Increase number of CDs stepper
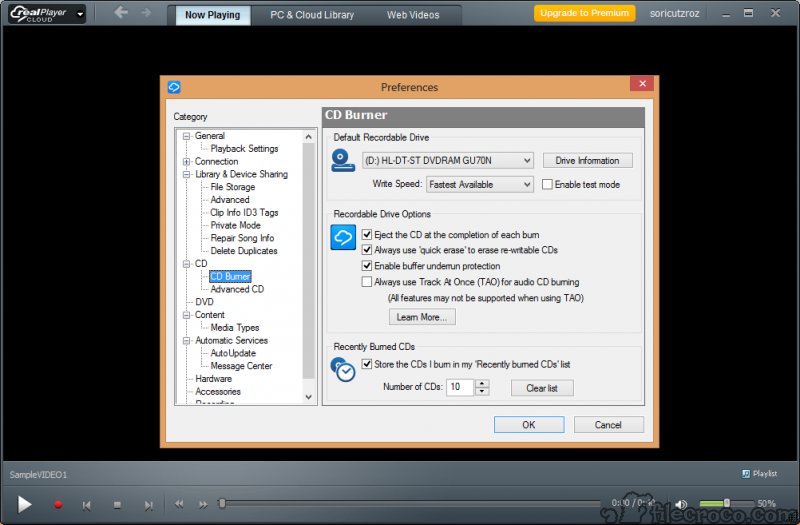 (x=482, y=383)
